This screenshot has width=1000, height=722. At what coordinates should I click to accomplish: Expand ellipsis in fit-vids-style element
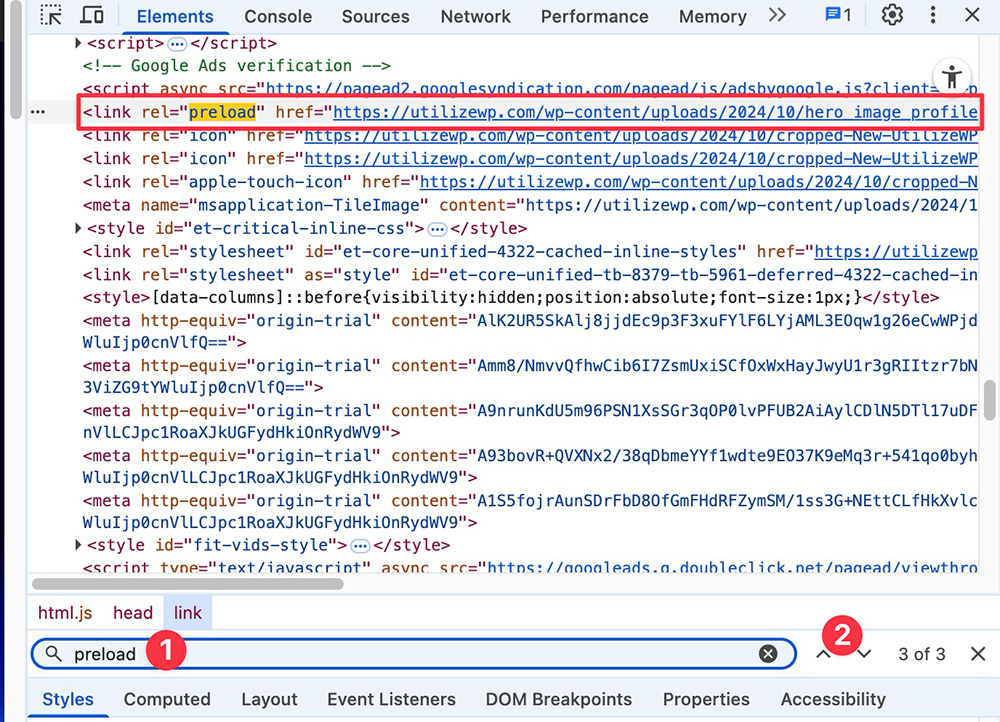[x=360, y=546]
